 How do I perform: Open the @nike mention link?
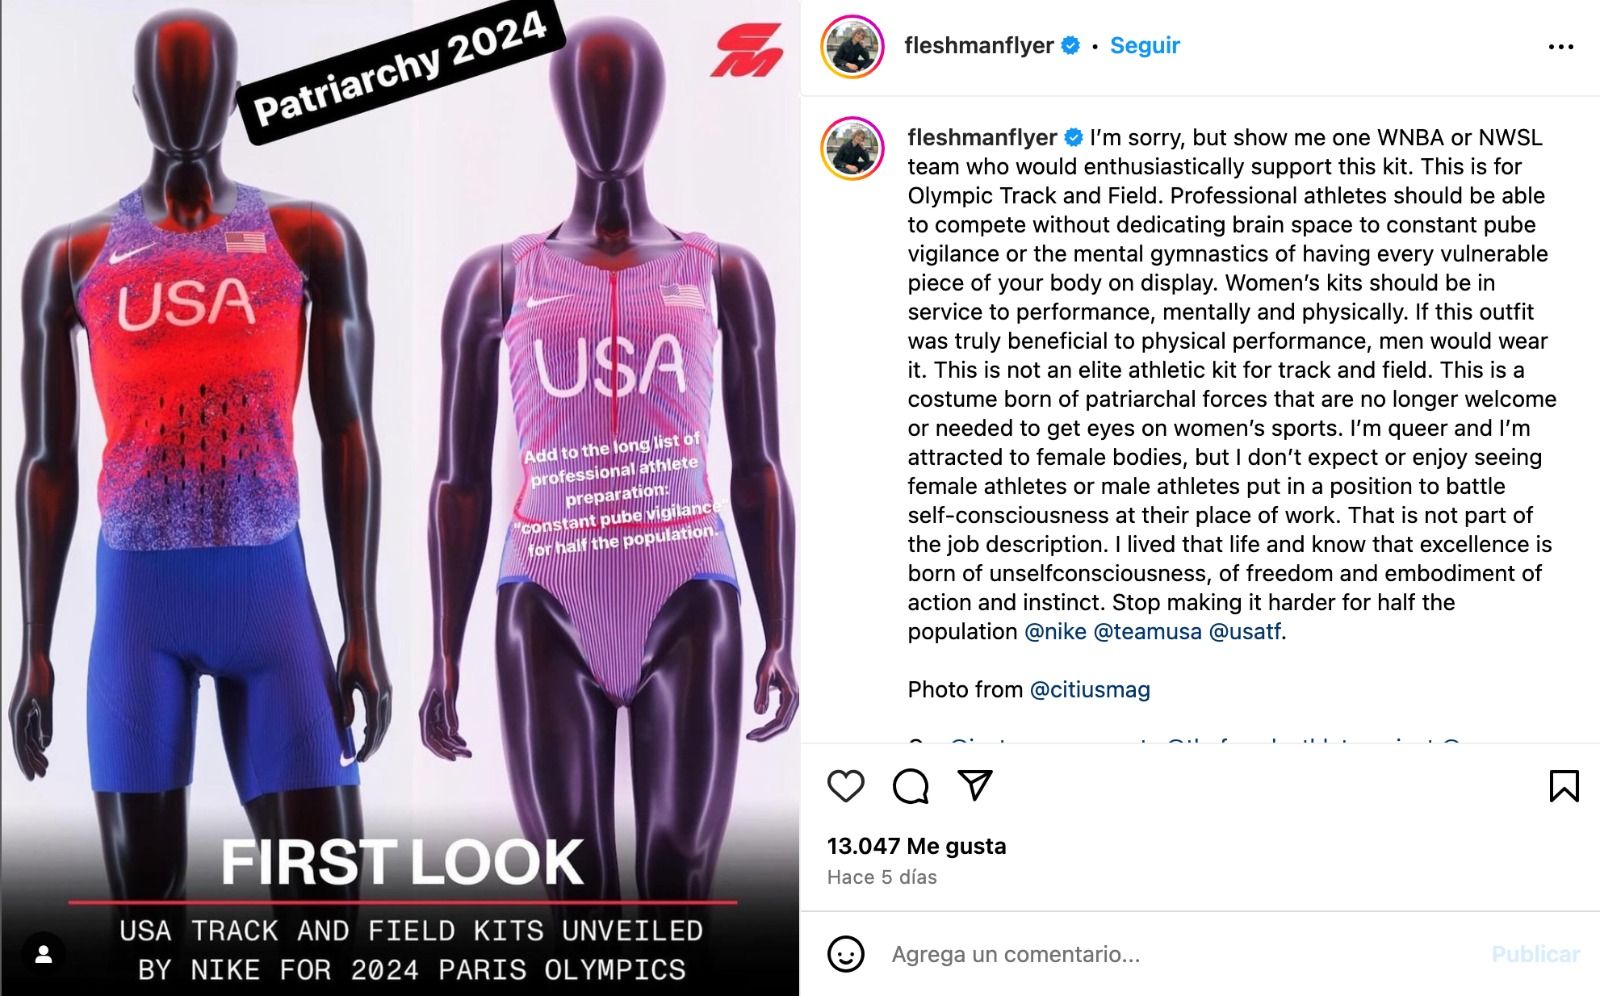coord(1055,631)
